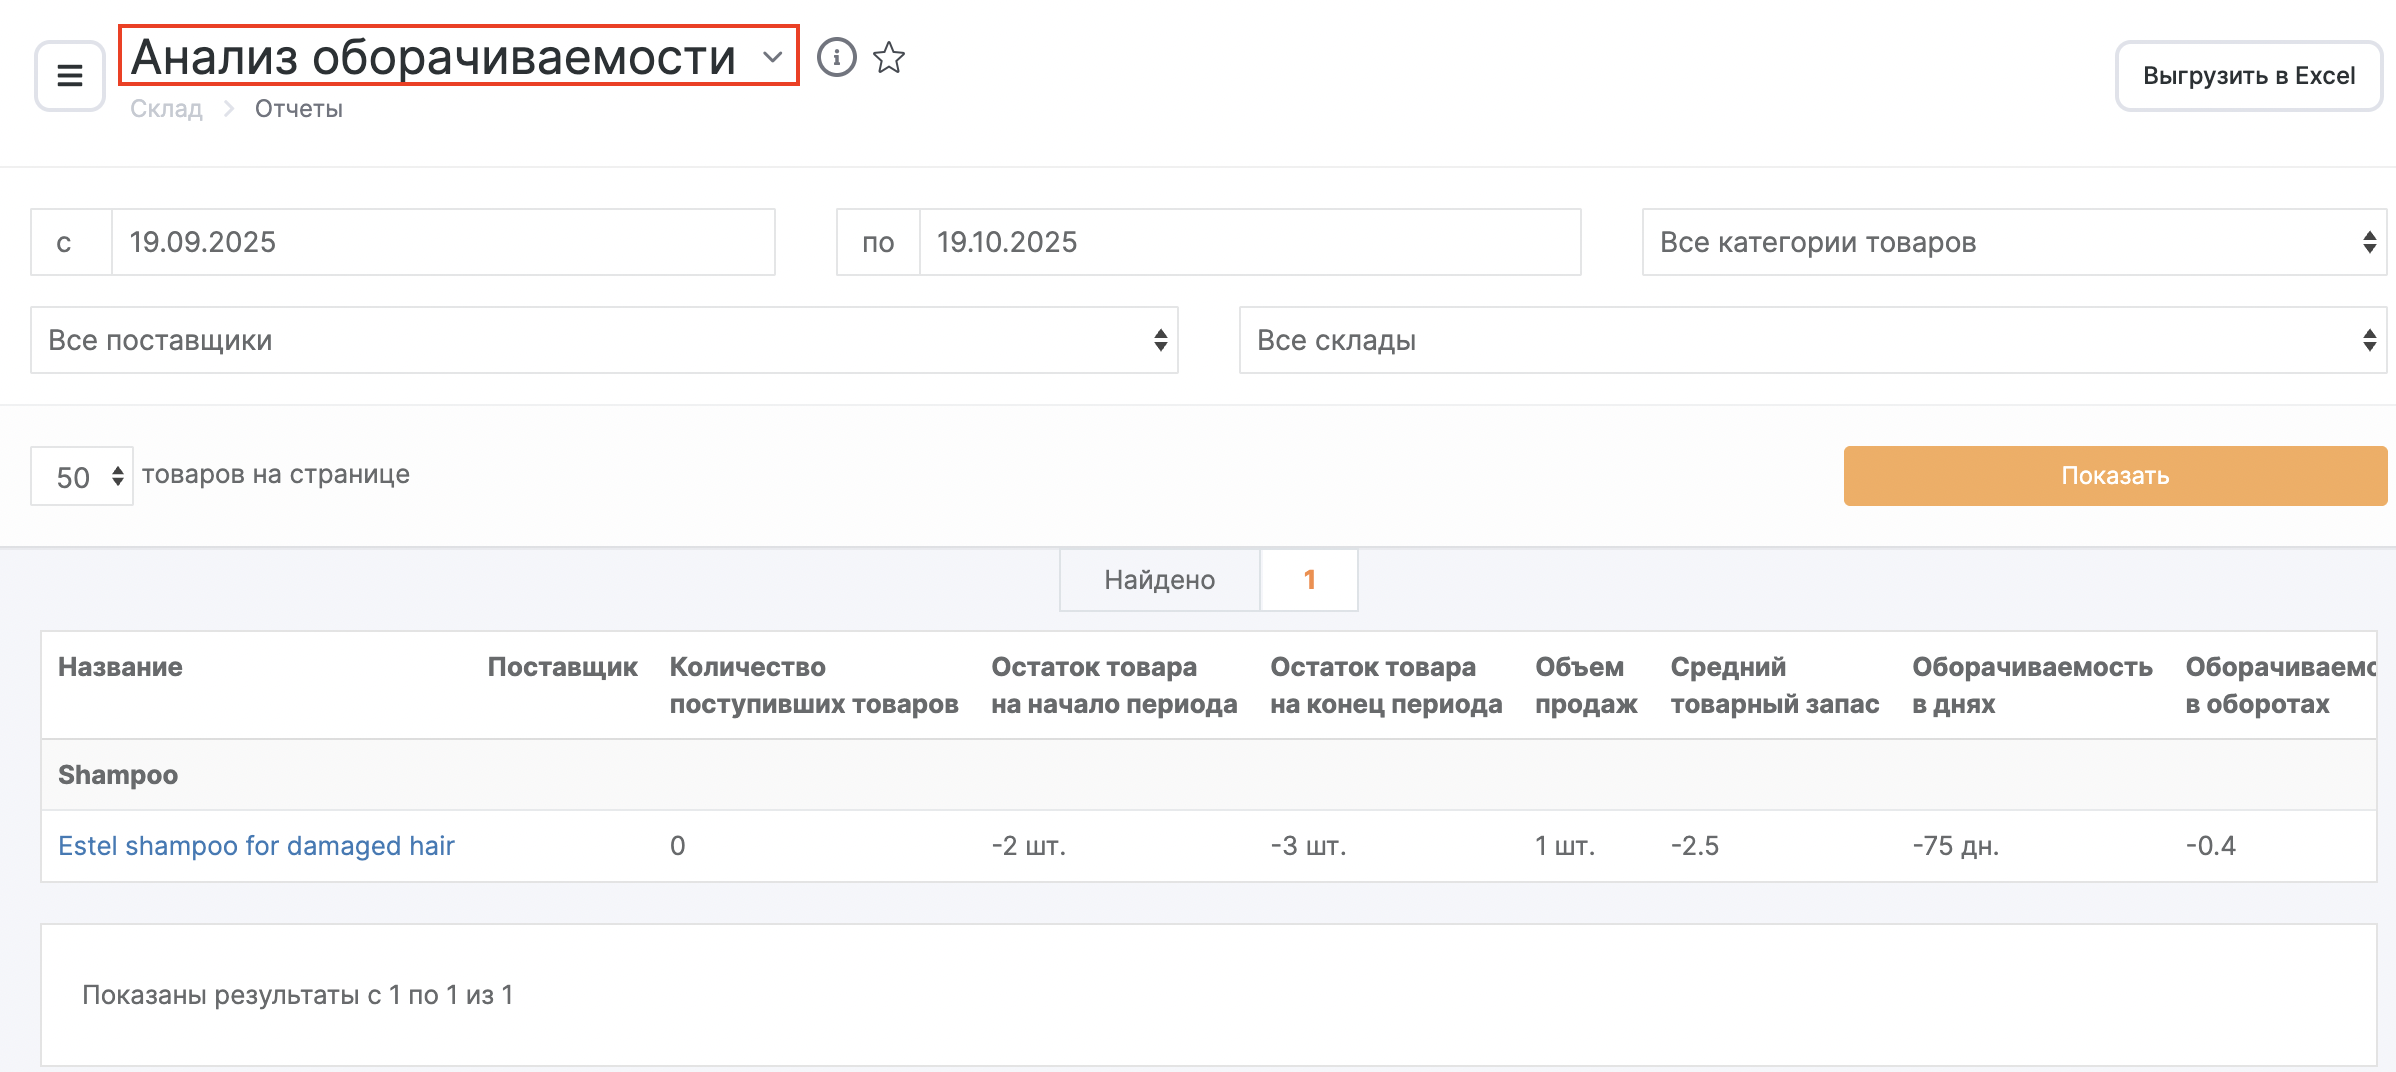Open the Все склады dropdown
The image size is (2396, 1072).
[1812, 340]
